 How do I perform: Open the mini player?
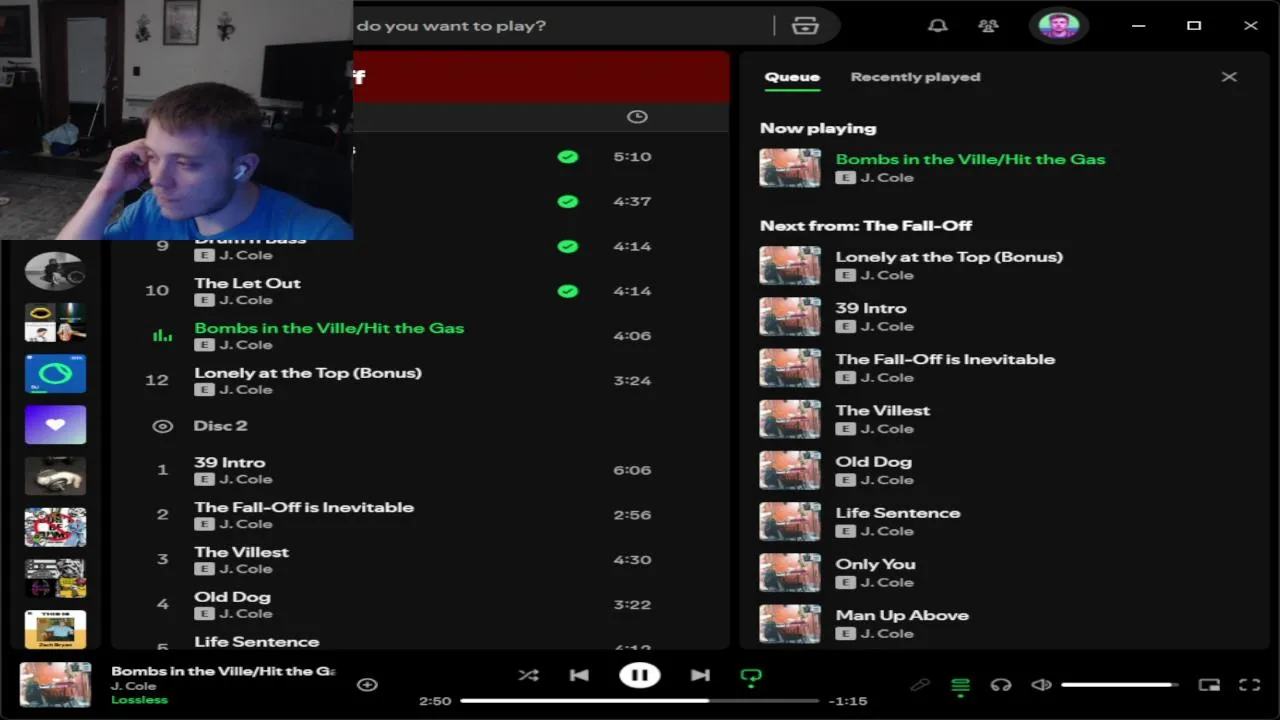pos(1209,685)
